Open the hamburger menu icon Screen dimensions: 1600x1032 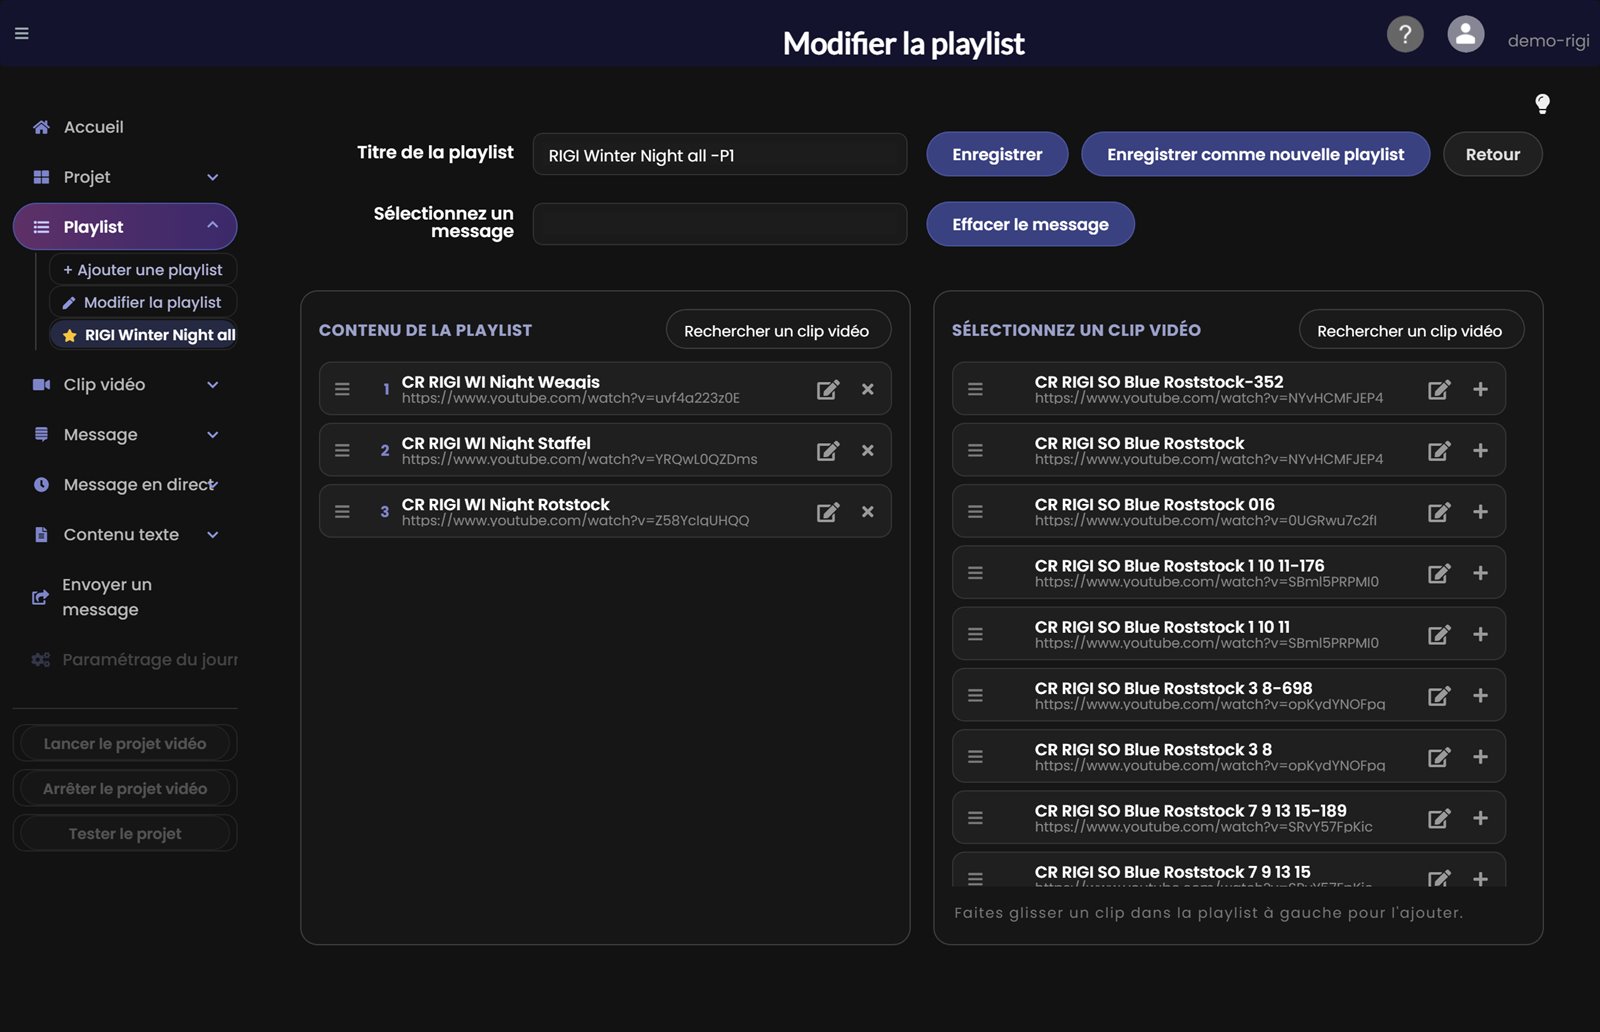tap(22, 33)
